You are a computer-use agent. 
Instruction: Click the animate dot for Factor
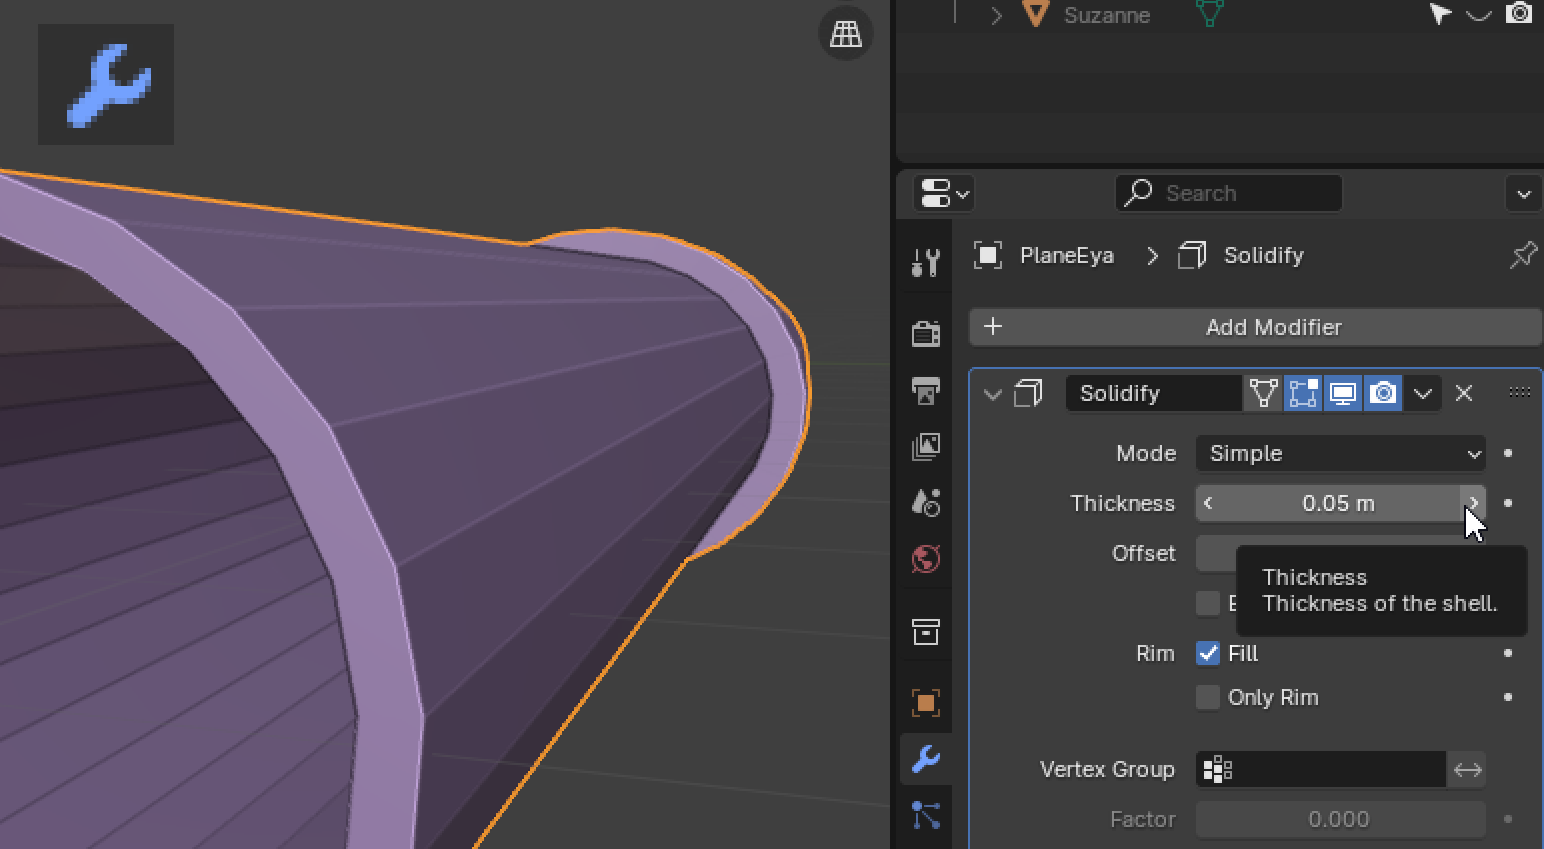[x=1508, y=819]
